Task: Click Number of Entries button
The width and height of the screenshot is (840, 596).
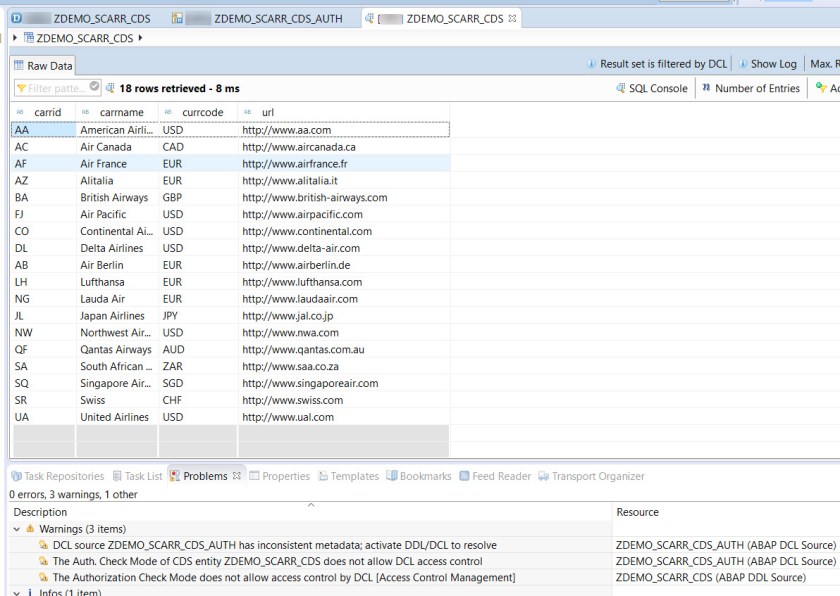Action: pos(749,88)
